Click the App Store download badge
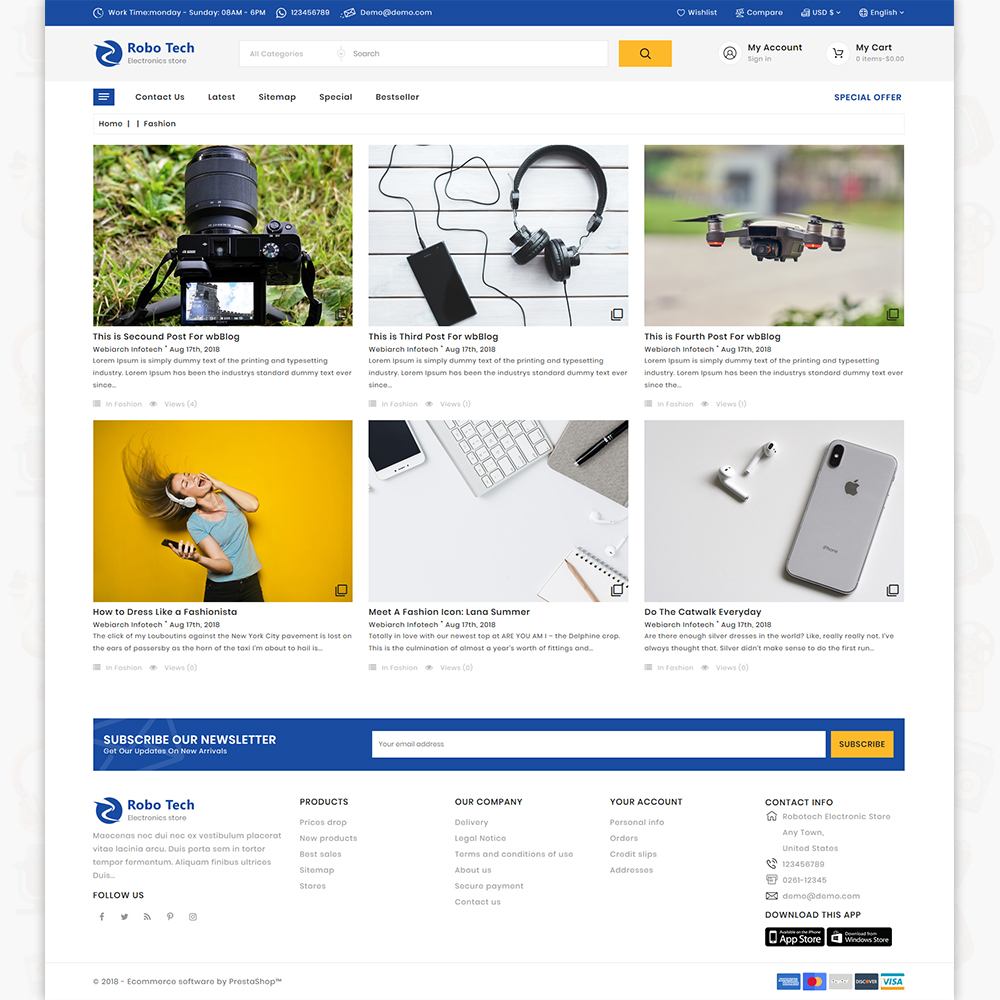 click(x=794, y=937)
